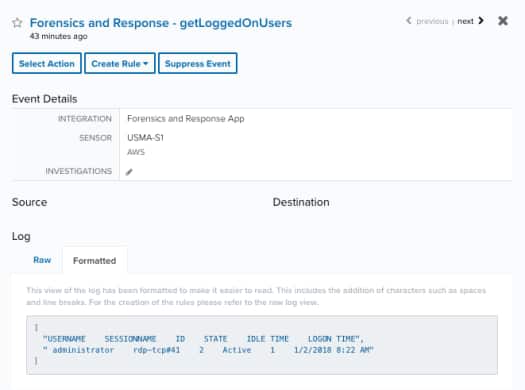Image resolution: width=525 pixels, height=390 pixels.
Task: Click the Destination section heading
Action: tap(301, 202)
